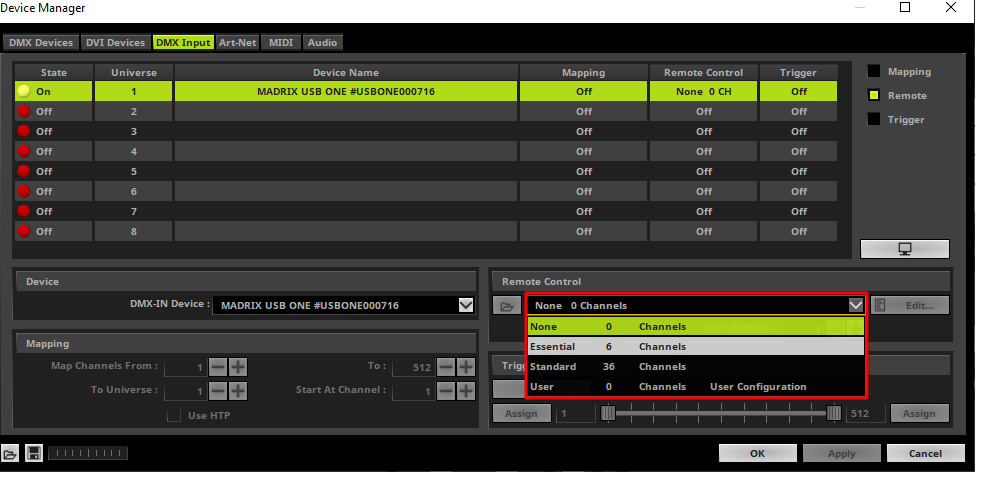
Task: Toggle red state indicator for universe 8
Action: pyautogui.click(x=24, y=231)
